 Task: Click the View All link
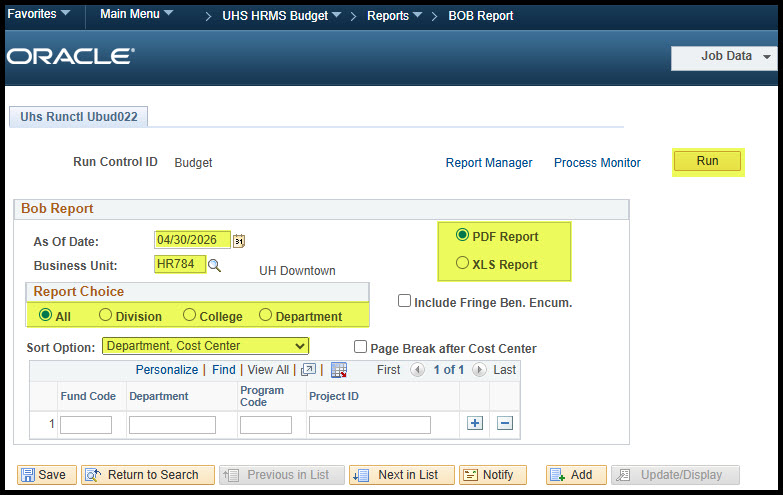(268, 370)
